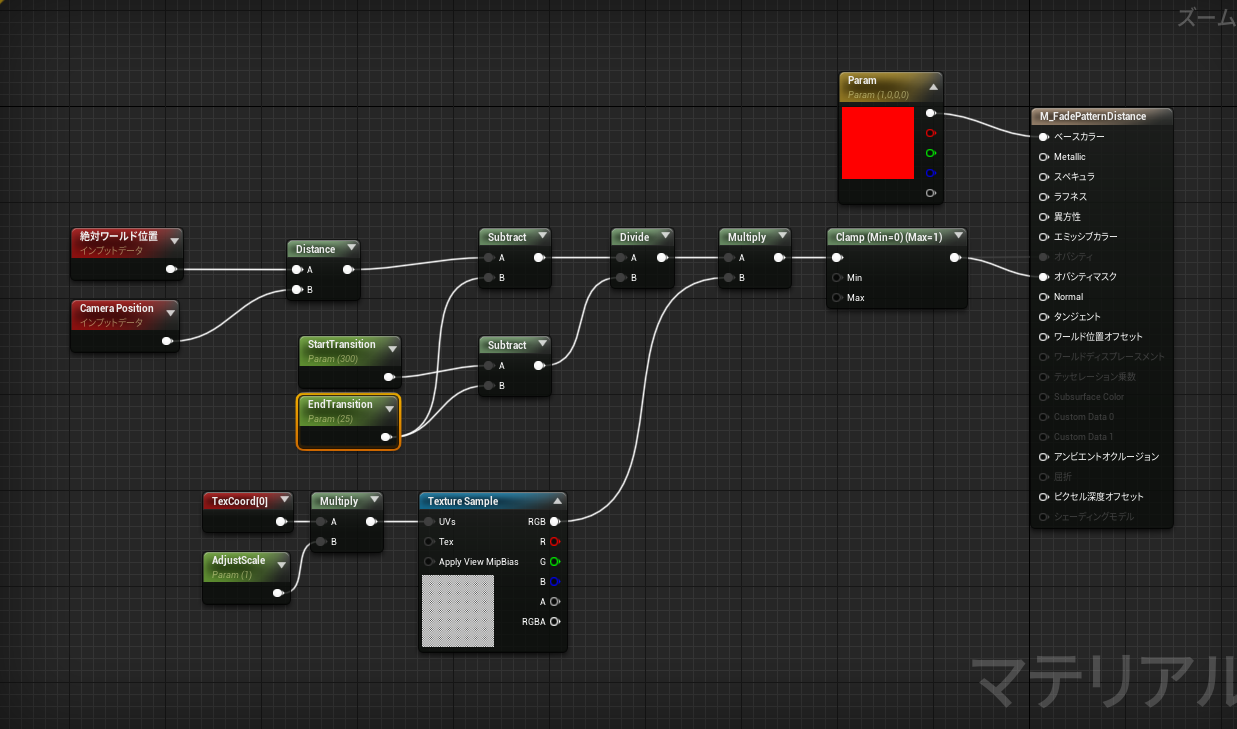Click the 'Param (300)' value text

pos(333,358)
